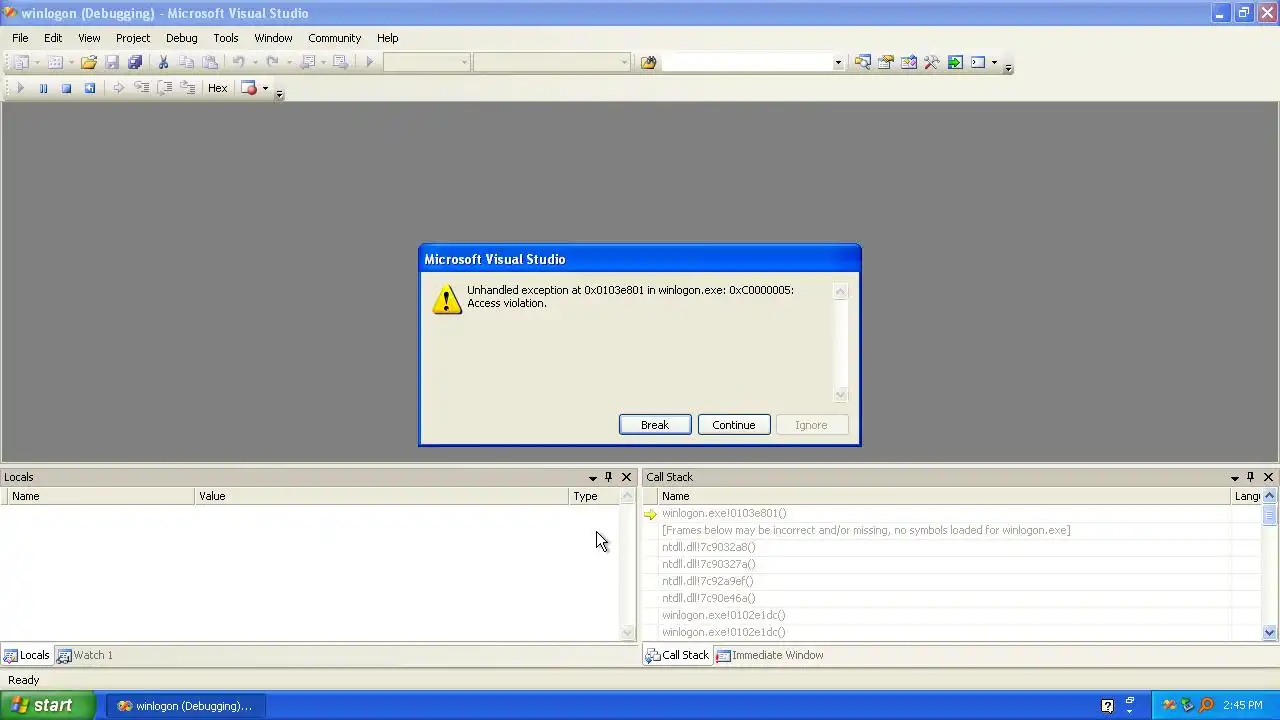Open the Start Page green arrow icon
The width and height of the screenshot is (1280, 720).
point(955,62)
